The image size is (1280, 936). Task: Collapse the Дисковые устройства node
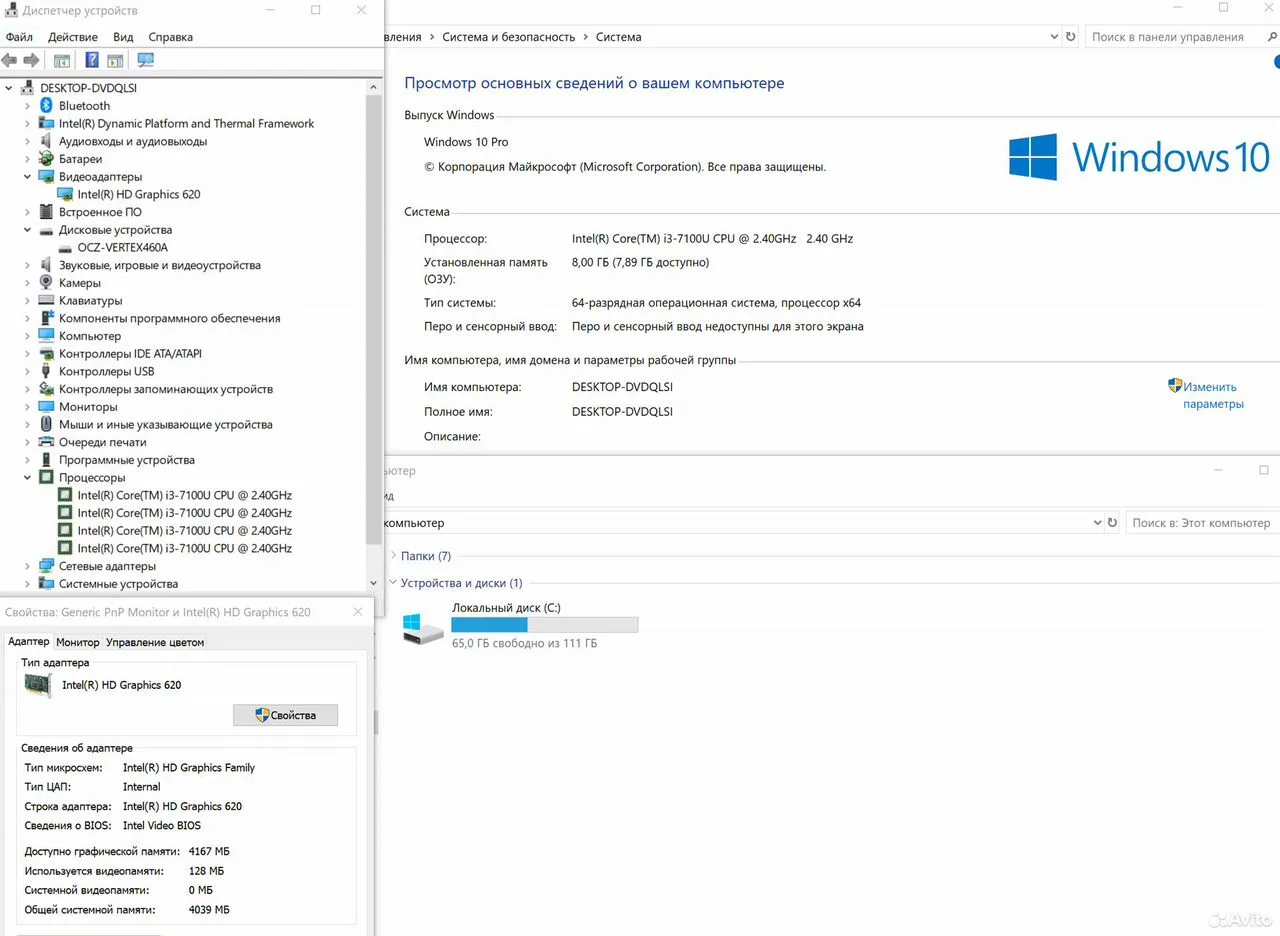[28, 230]
